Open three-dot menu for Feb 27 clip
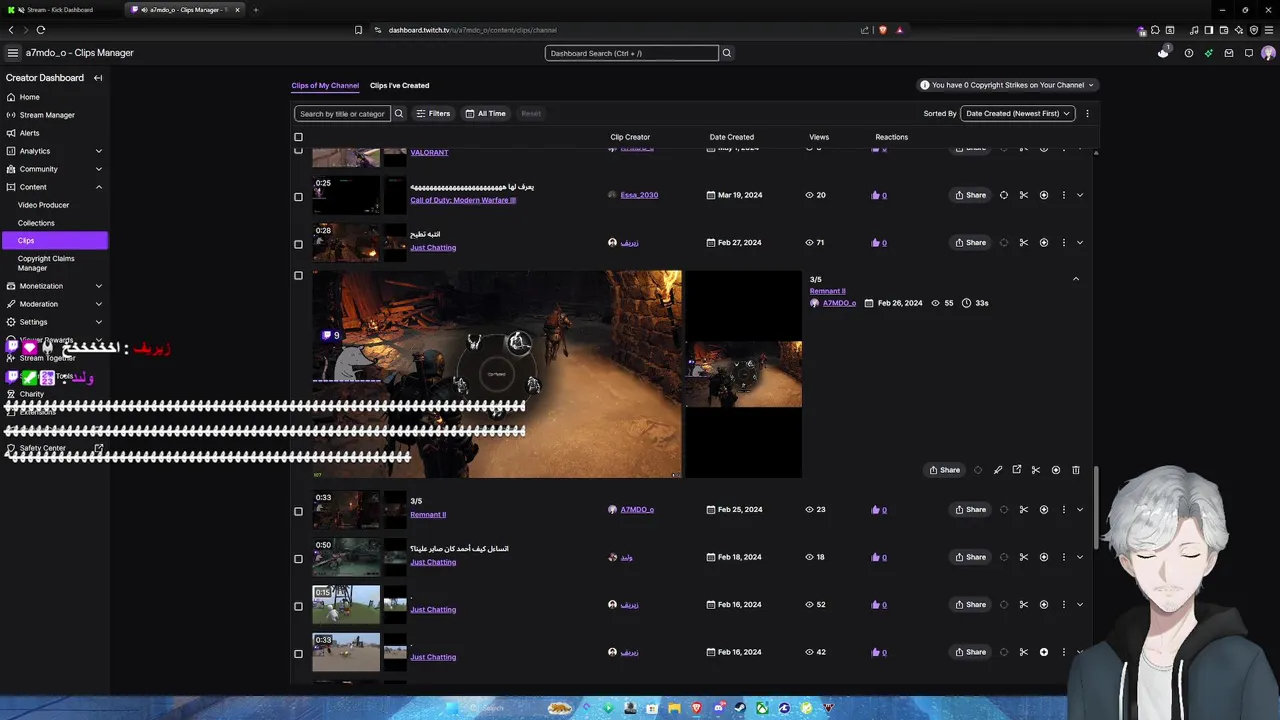The image size is (1280, 720). (x=1064, y=243)
